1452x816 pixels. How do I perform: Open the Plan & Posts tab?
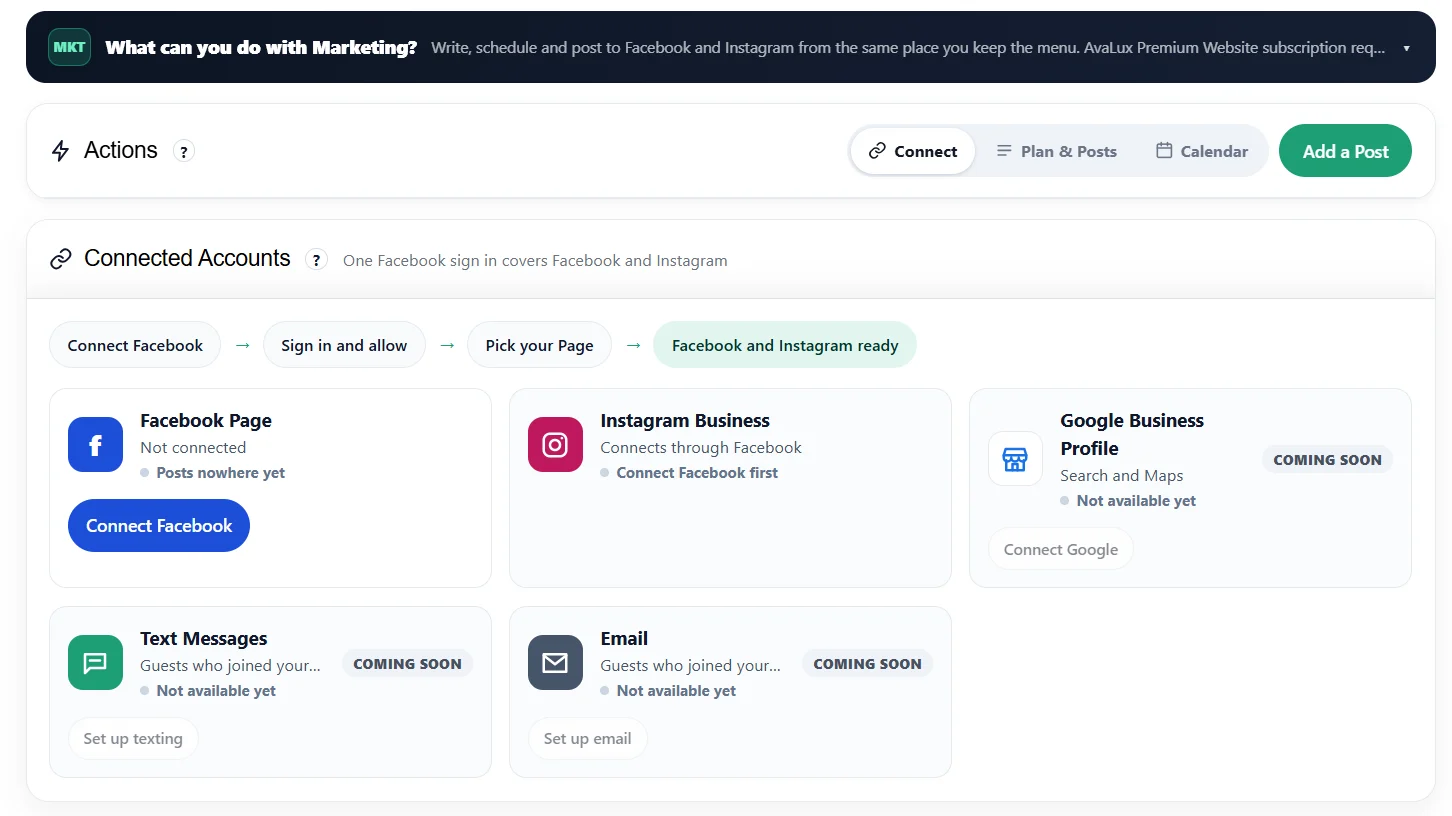tap(1057, 151)
